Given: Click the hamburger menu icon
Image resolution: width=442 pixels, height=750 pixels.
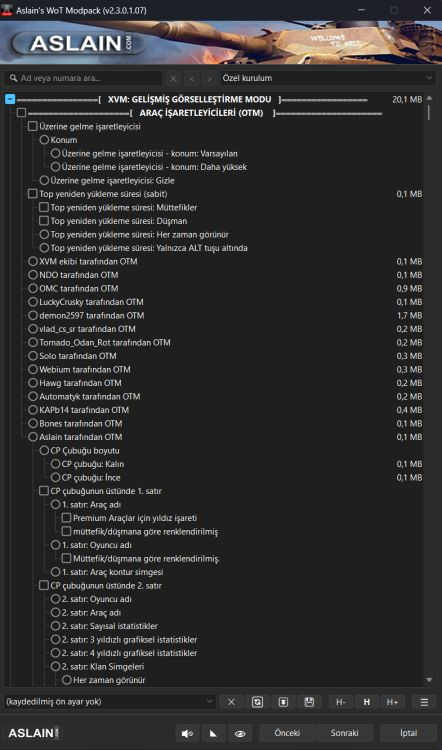Looking at the screenshot, I should coord(424,702).
